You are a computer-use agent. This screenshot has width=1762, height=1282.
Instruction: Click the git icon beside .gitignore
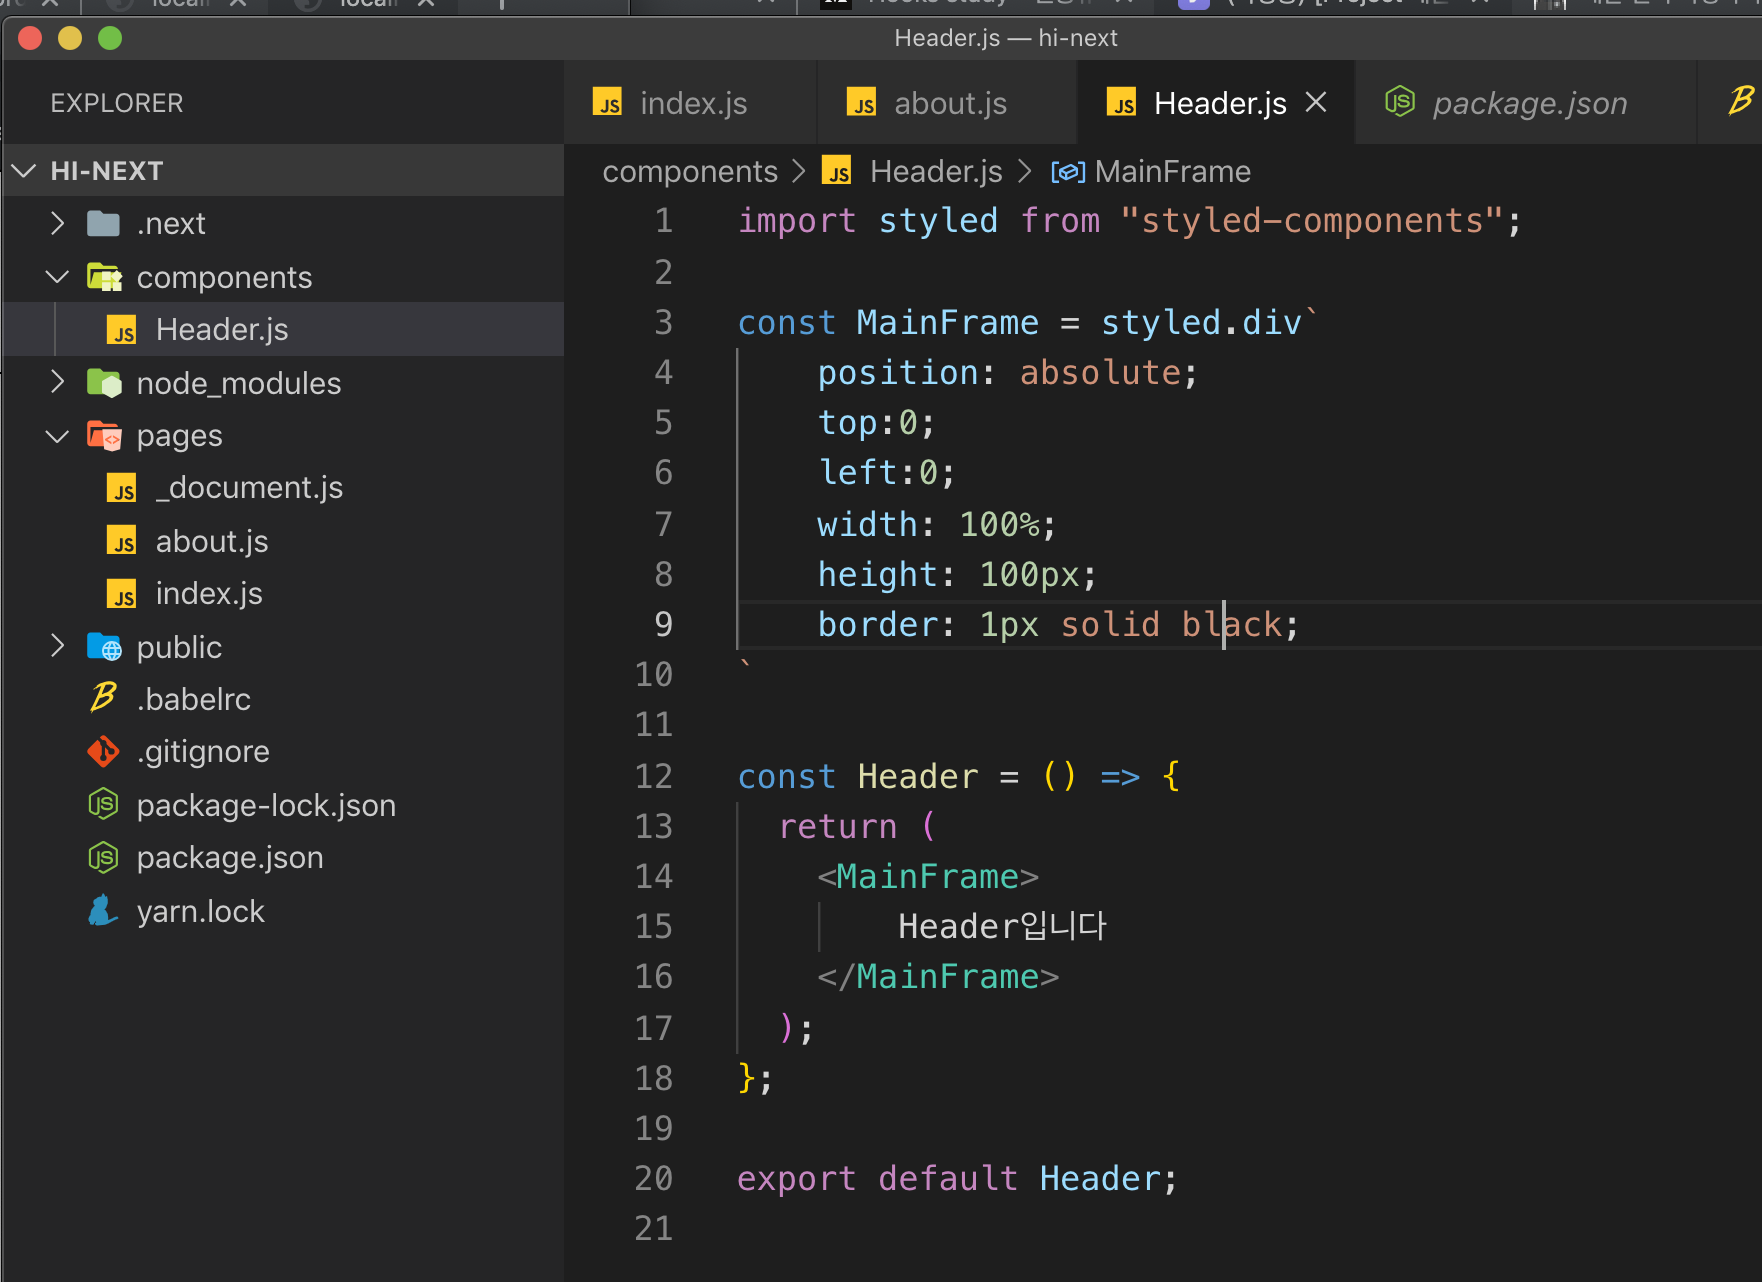click(103, 751)
